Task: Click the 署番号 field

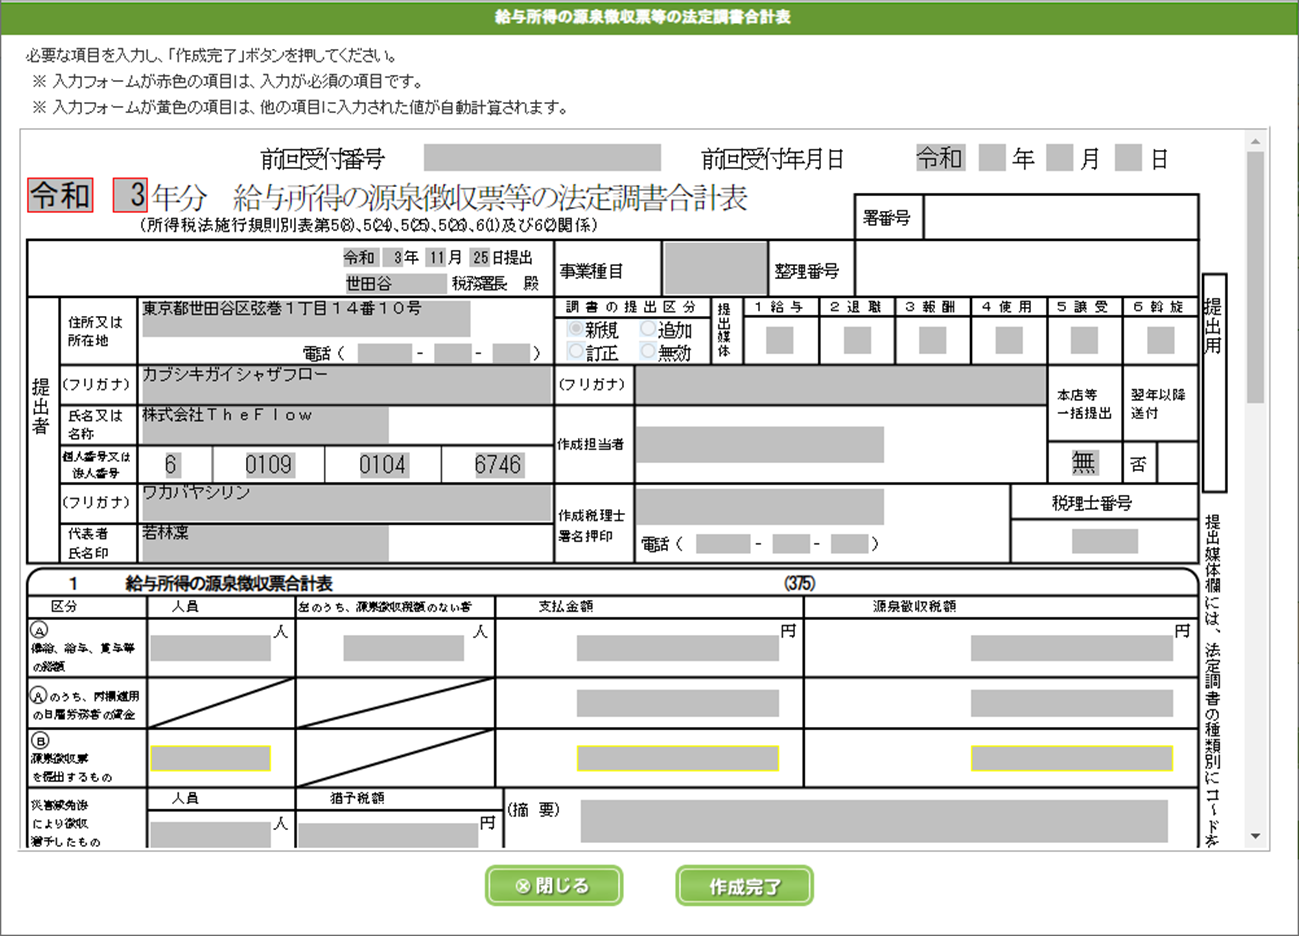Action: [x=1060, y=218]
